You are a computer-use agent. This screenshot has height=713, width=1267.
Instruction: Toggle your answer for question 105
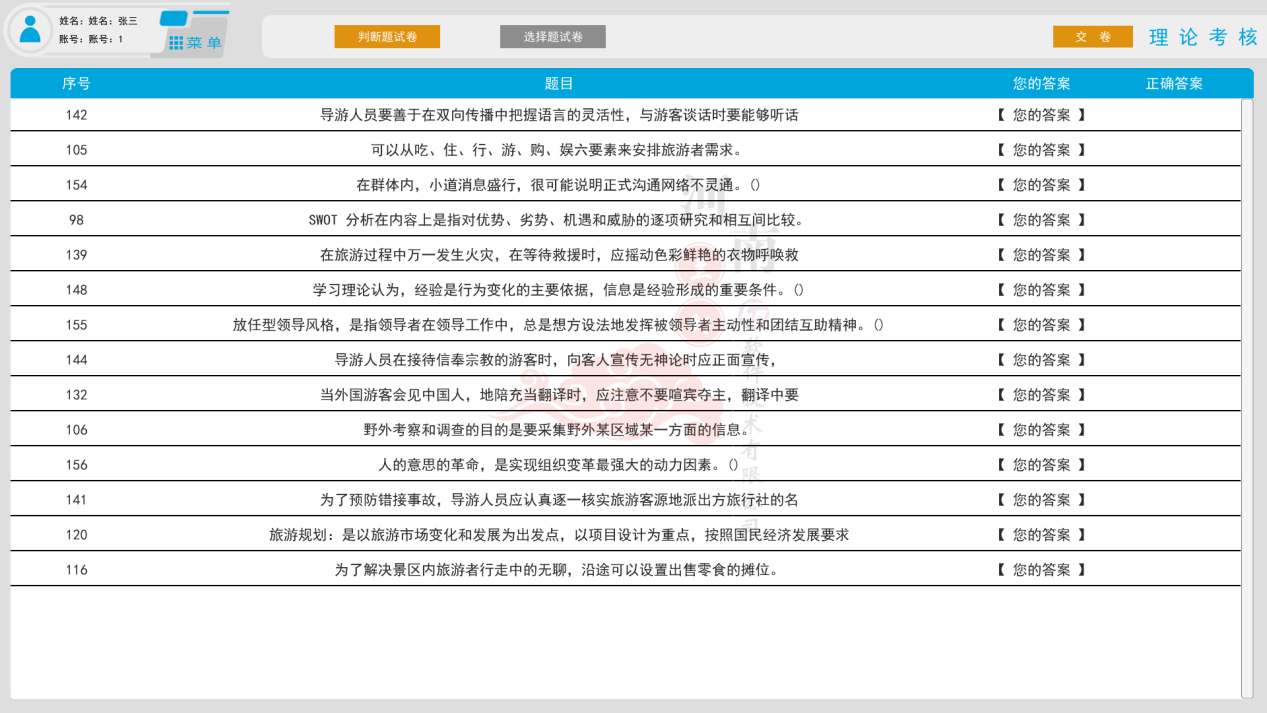(1041, 150)
